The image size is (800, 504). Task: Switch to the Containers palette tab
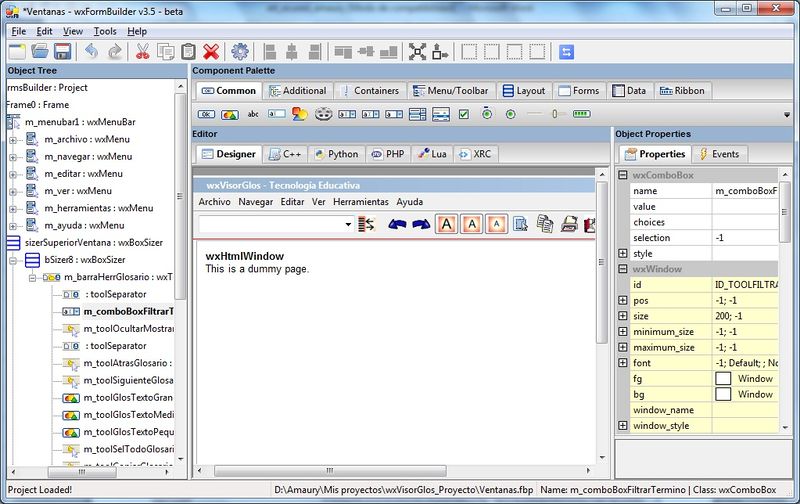click(370, 91)
